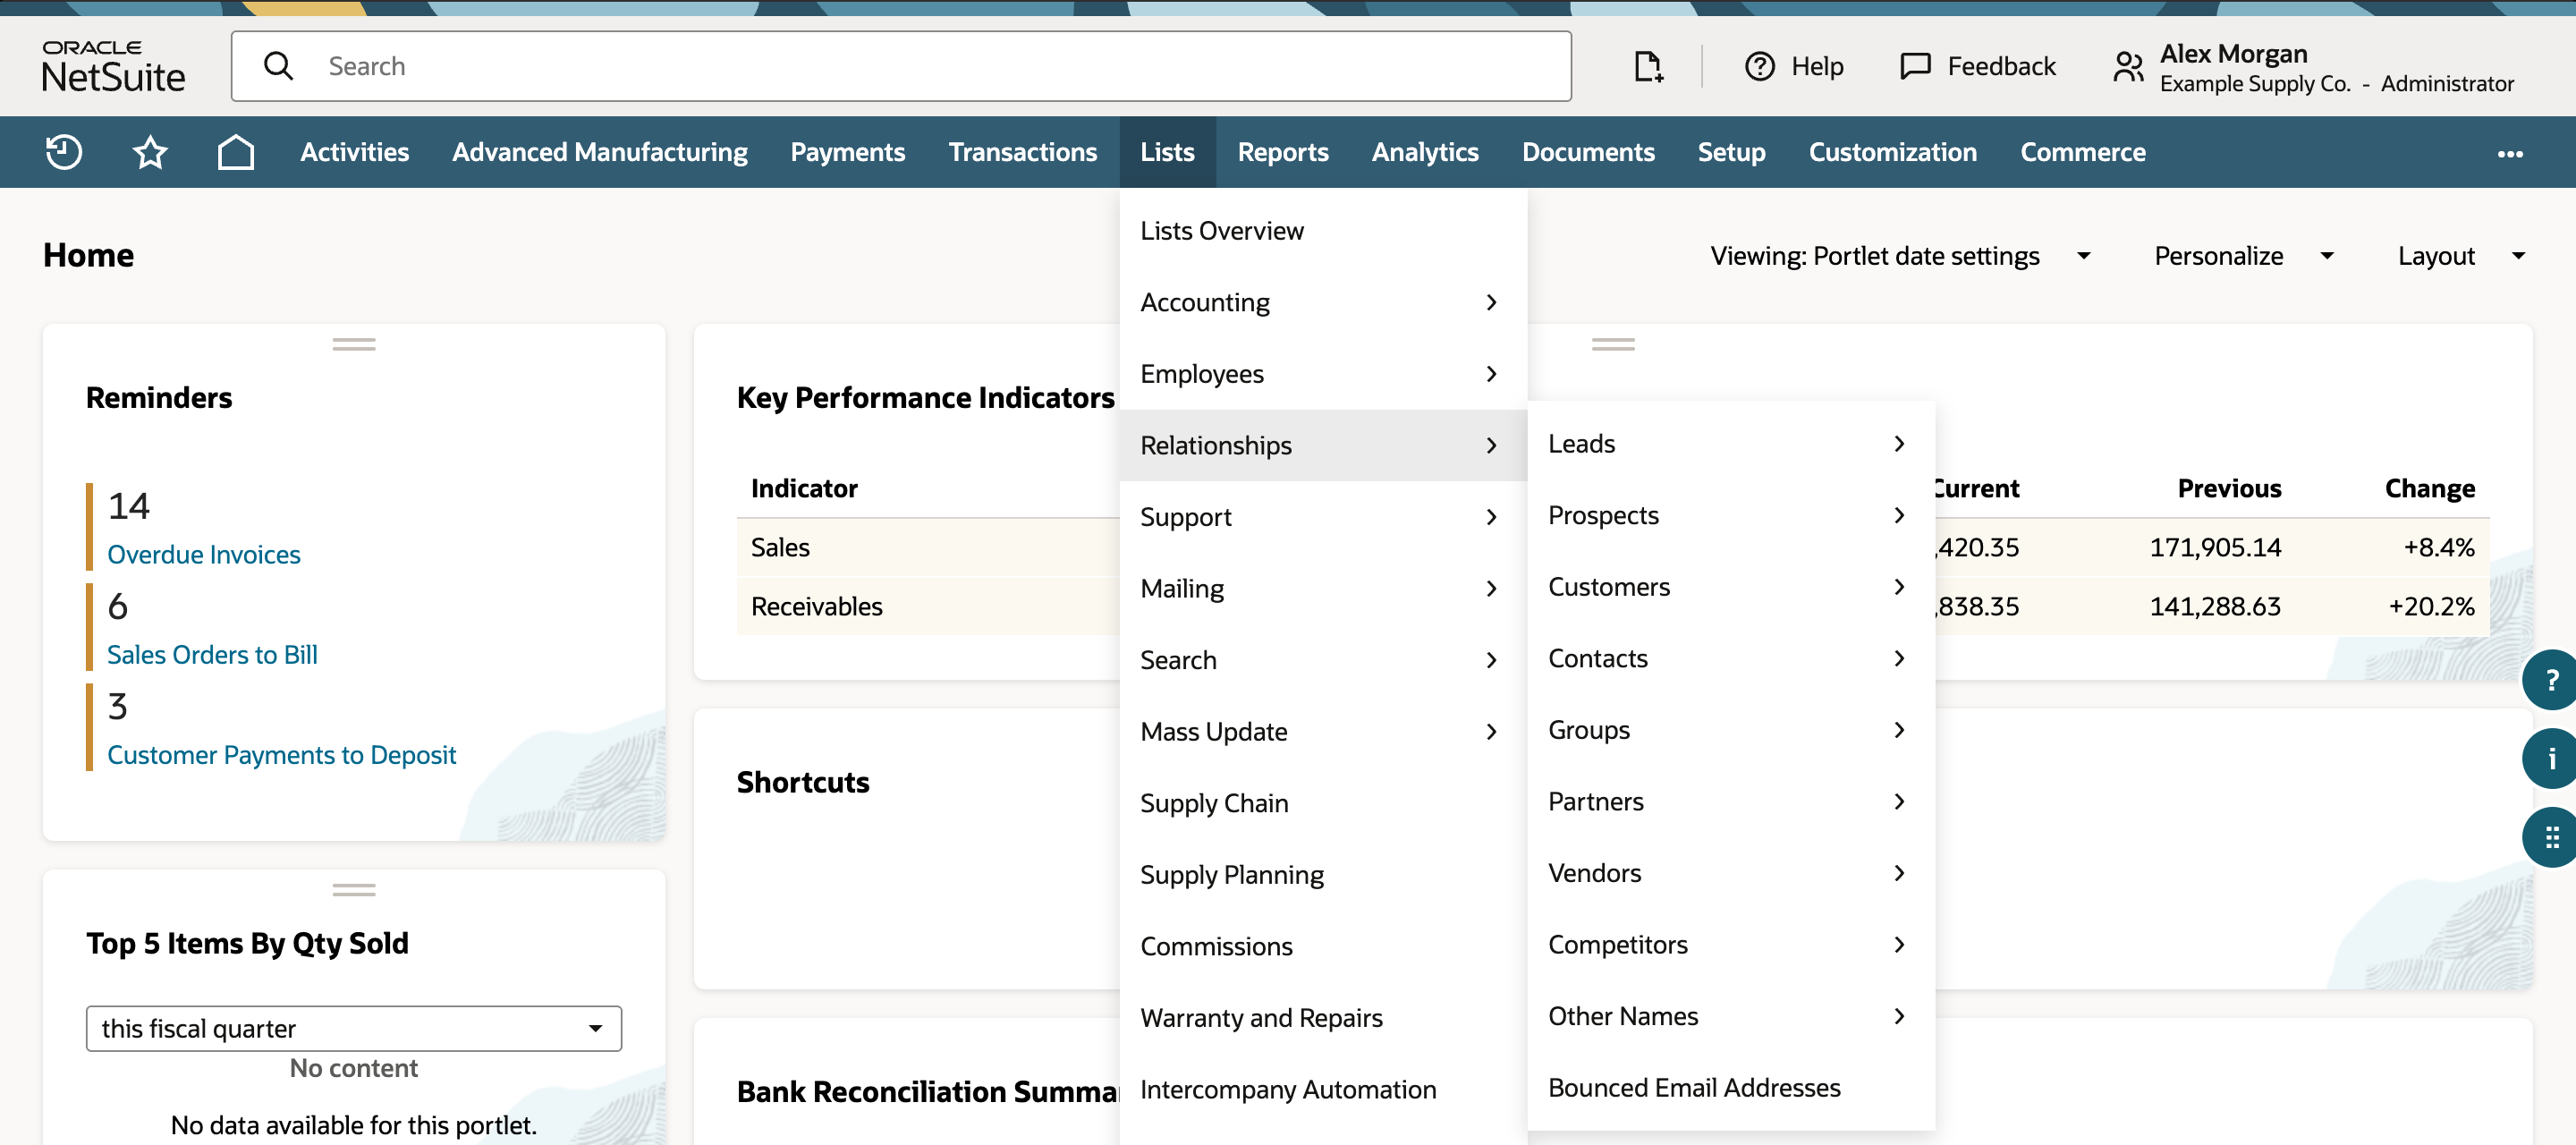Image resolution: width=2576 pixels, height=1145 pixels.
Task: Click the floating question mark help button
Action: [2550, 680]
